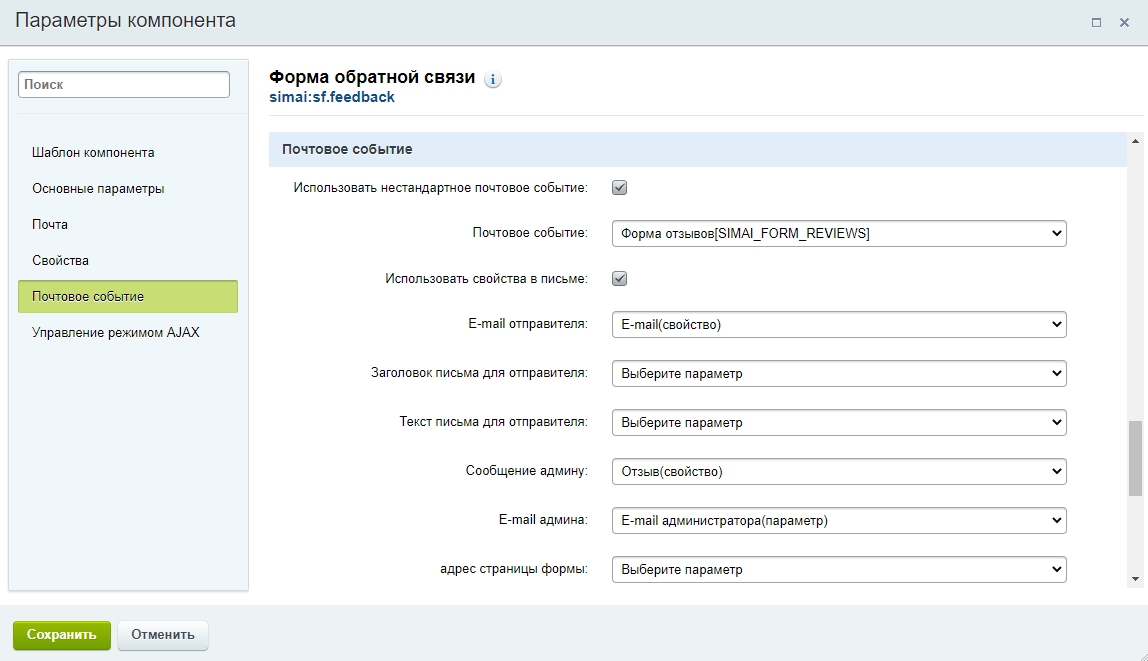This screenshot has height=661, width=1148.
Task: Toggle Использовать нестандартное почтовое событие checkbox
Action: (x=619, y=187)
